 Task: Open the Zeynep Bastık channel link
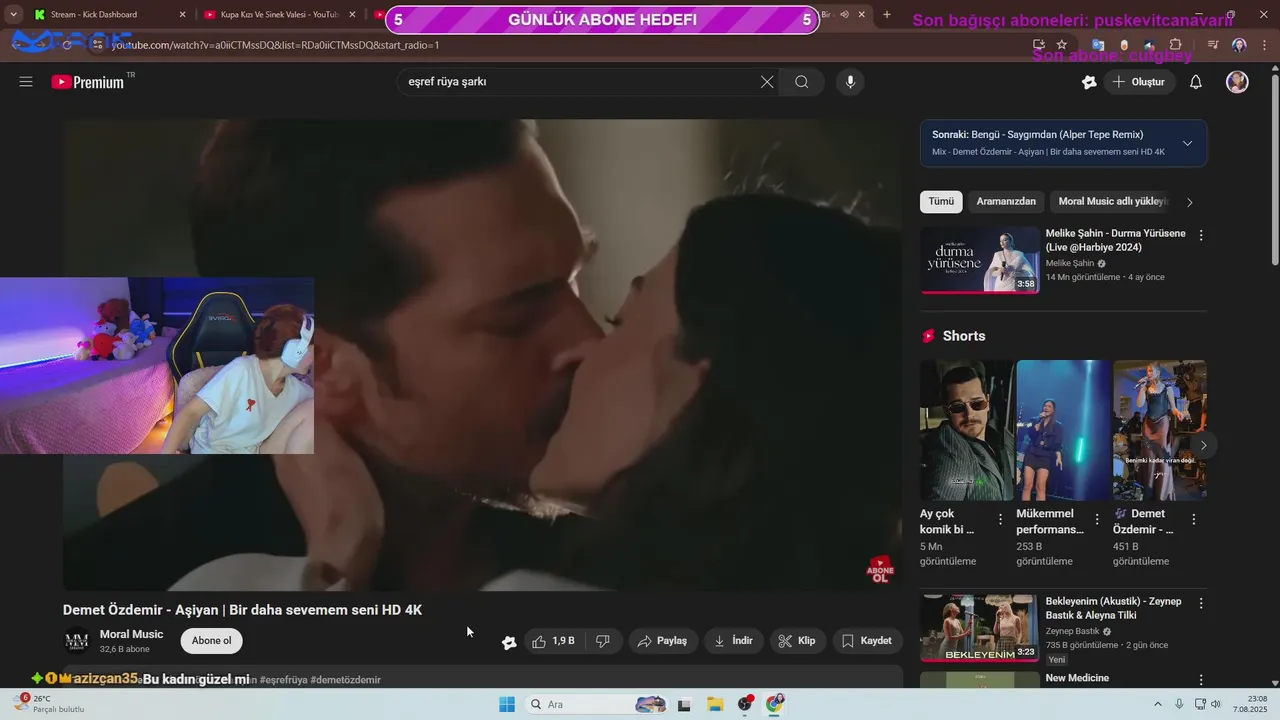(x=1072, y=632)
